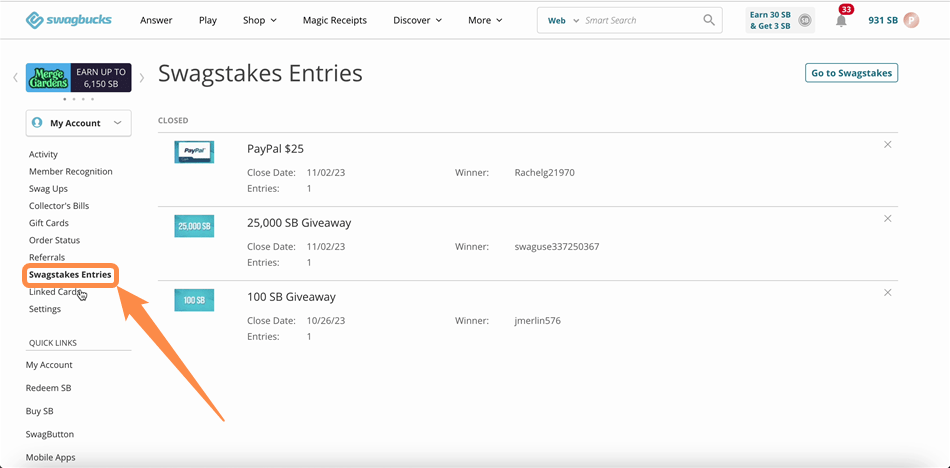Image resolution: width=950 pixels, height=468 pixels.
Task: Click winner name swaguse337250367
Action: point(557,247)
